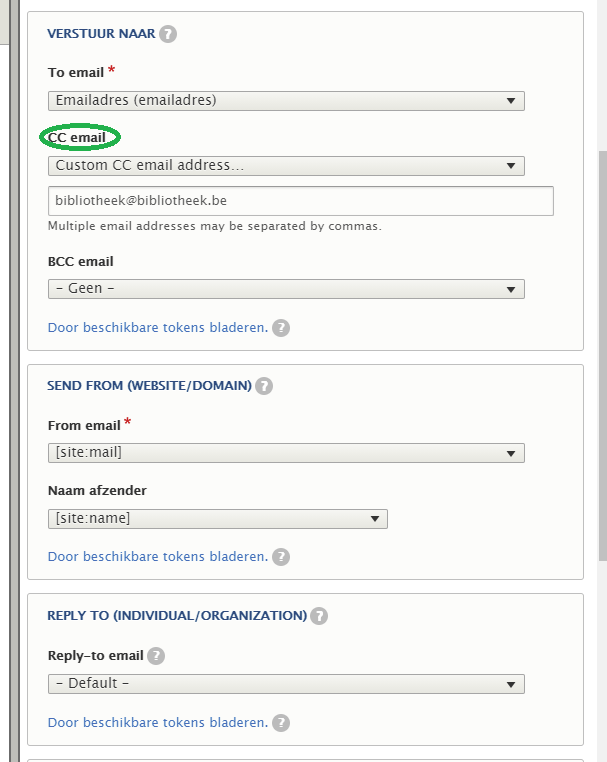
Task: Click help icon beside Reply-to email label
Action: tap(156, 656)
